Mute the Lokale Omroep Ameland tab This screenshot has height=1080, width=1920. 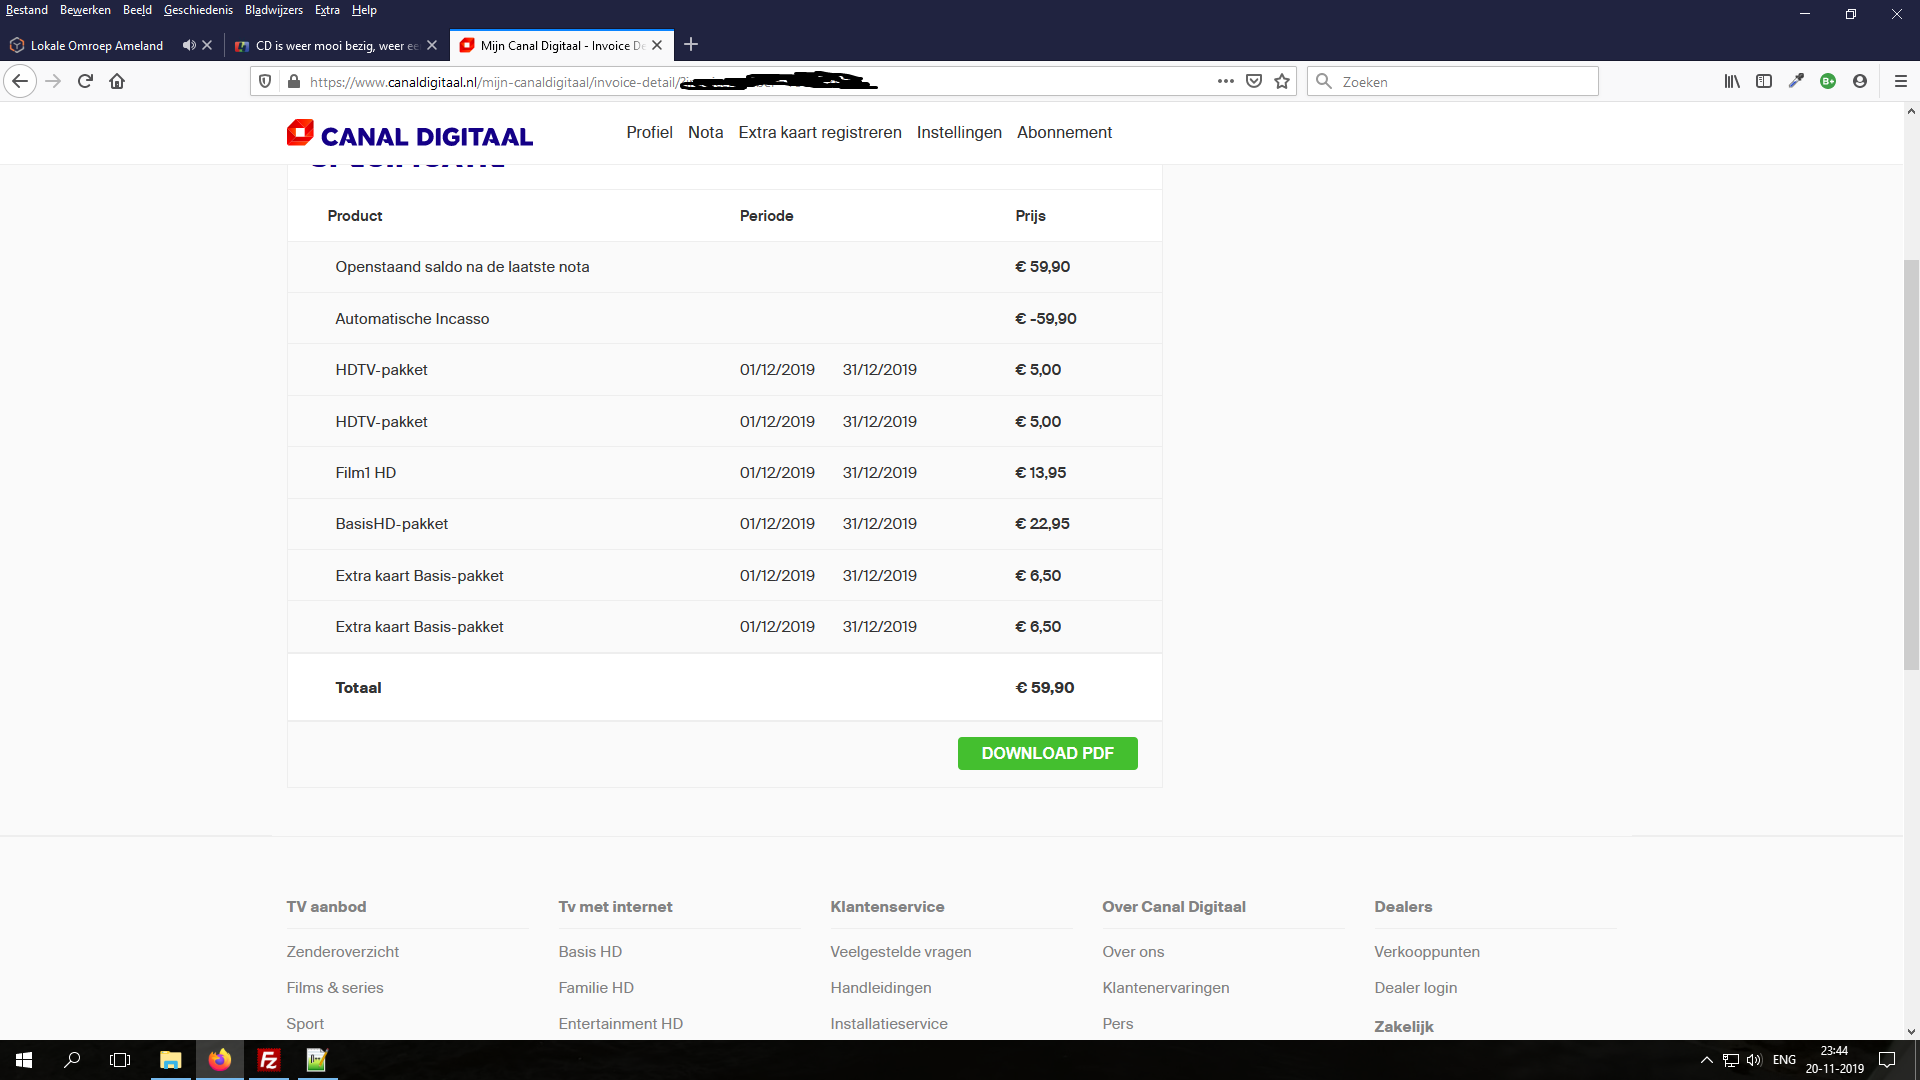pos(188,45)
